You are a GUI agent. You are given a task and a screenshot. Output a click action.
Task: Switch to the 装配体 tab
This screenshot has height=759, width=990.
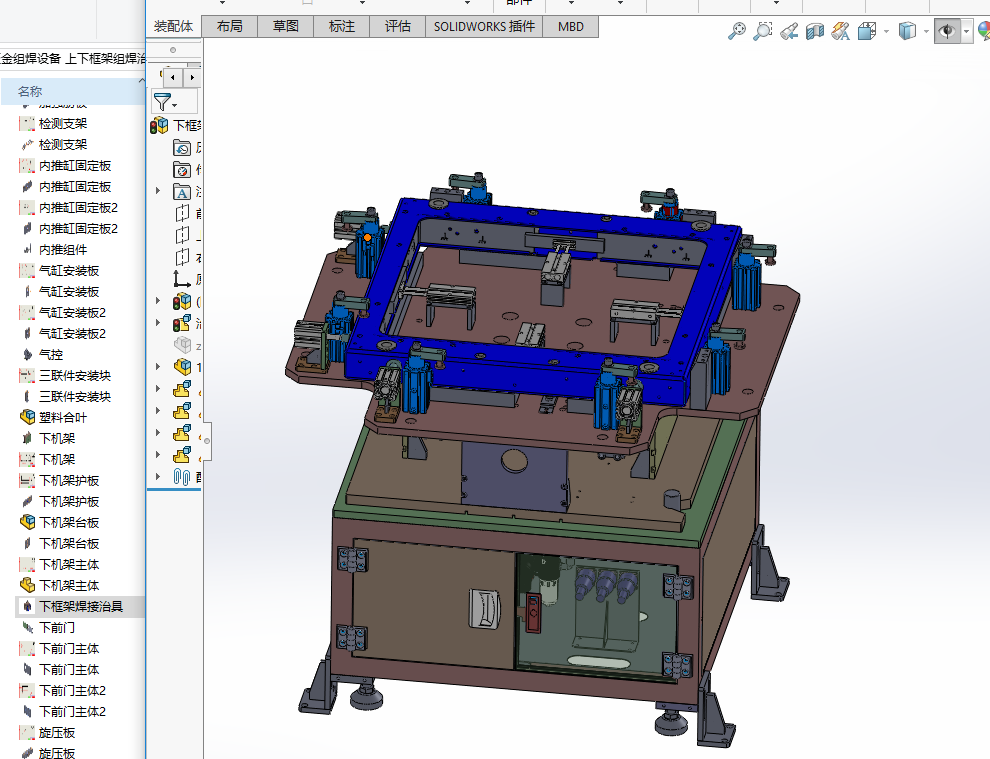click(173, 27)
